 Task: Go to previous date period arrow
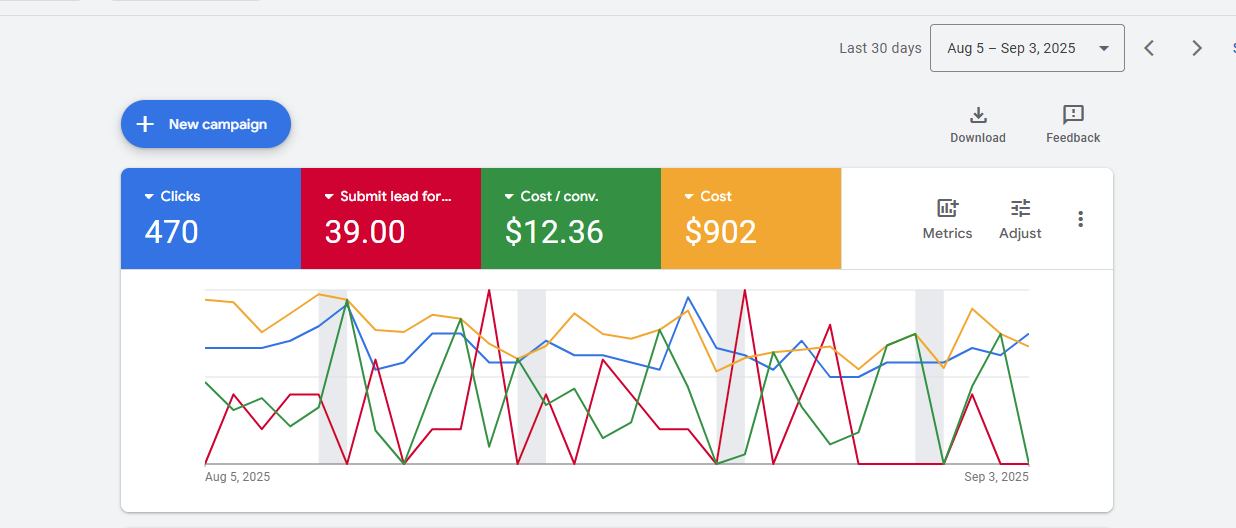click(1149, 48)
